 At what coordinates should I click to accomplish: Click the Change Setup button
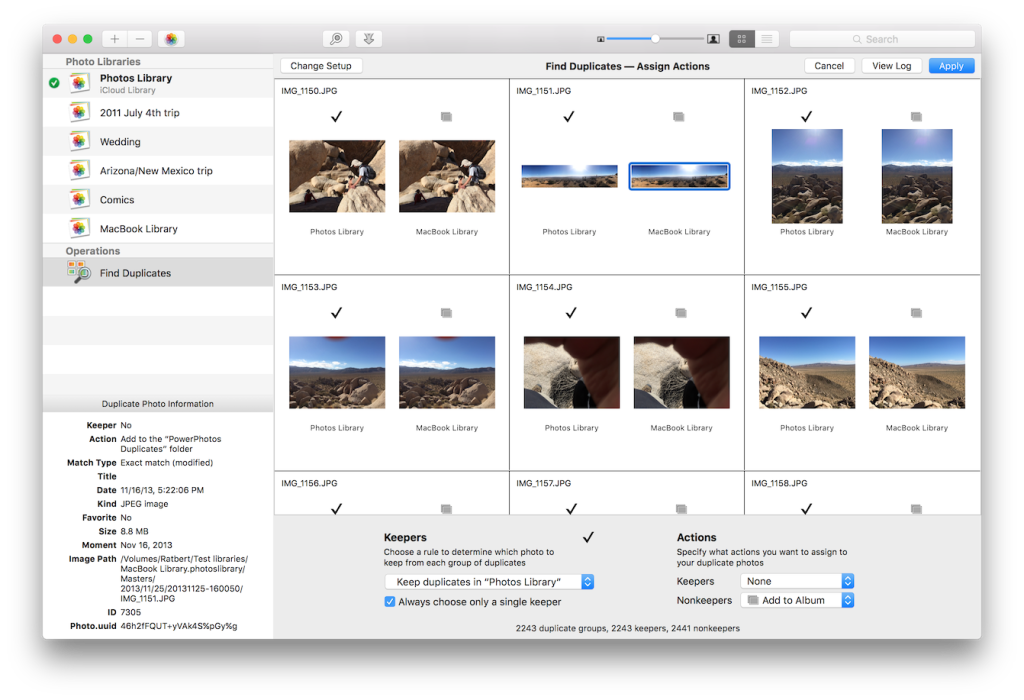[320, 65]
